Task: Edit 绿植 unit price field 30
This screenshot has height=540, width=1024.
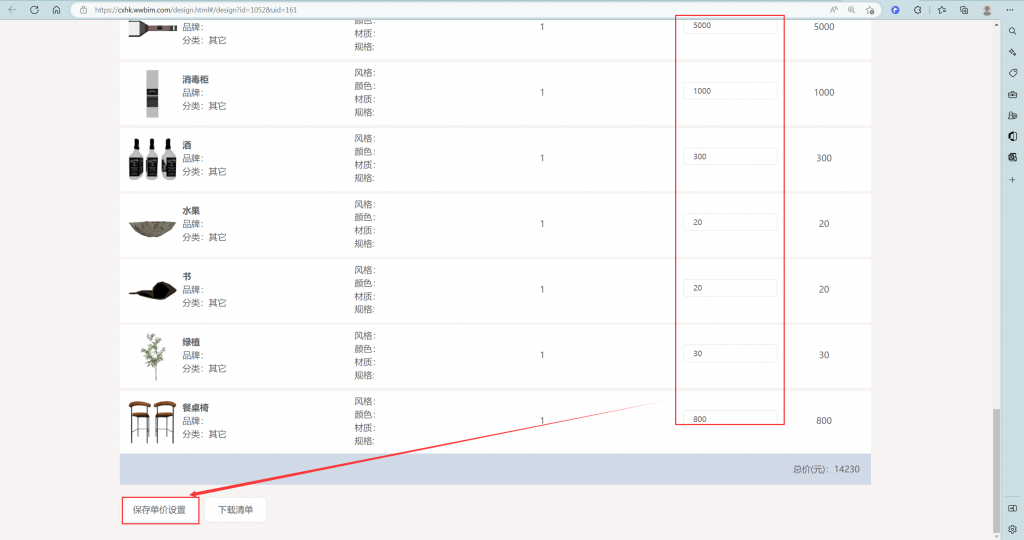Action: pyautogui.click(x=730, y=353)
